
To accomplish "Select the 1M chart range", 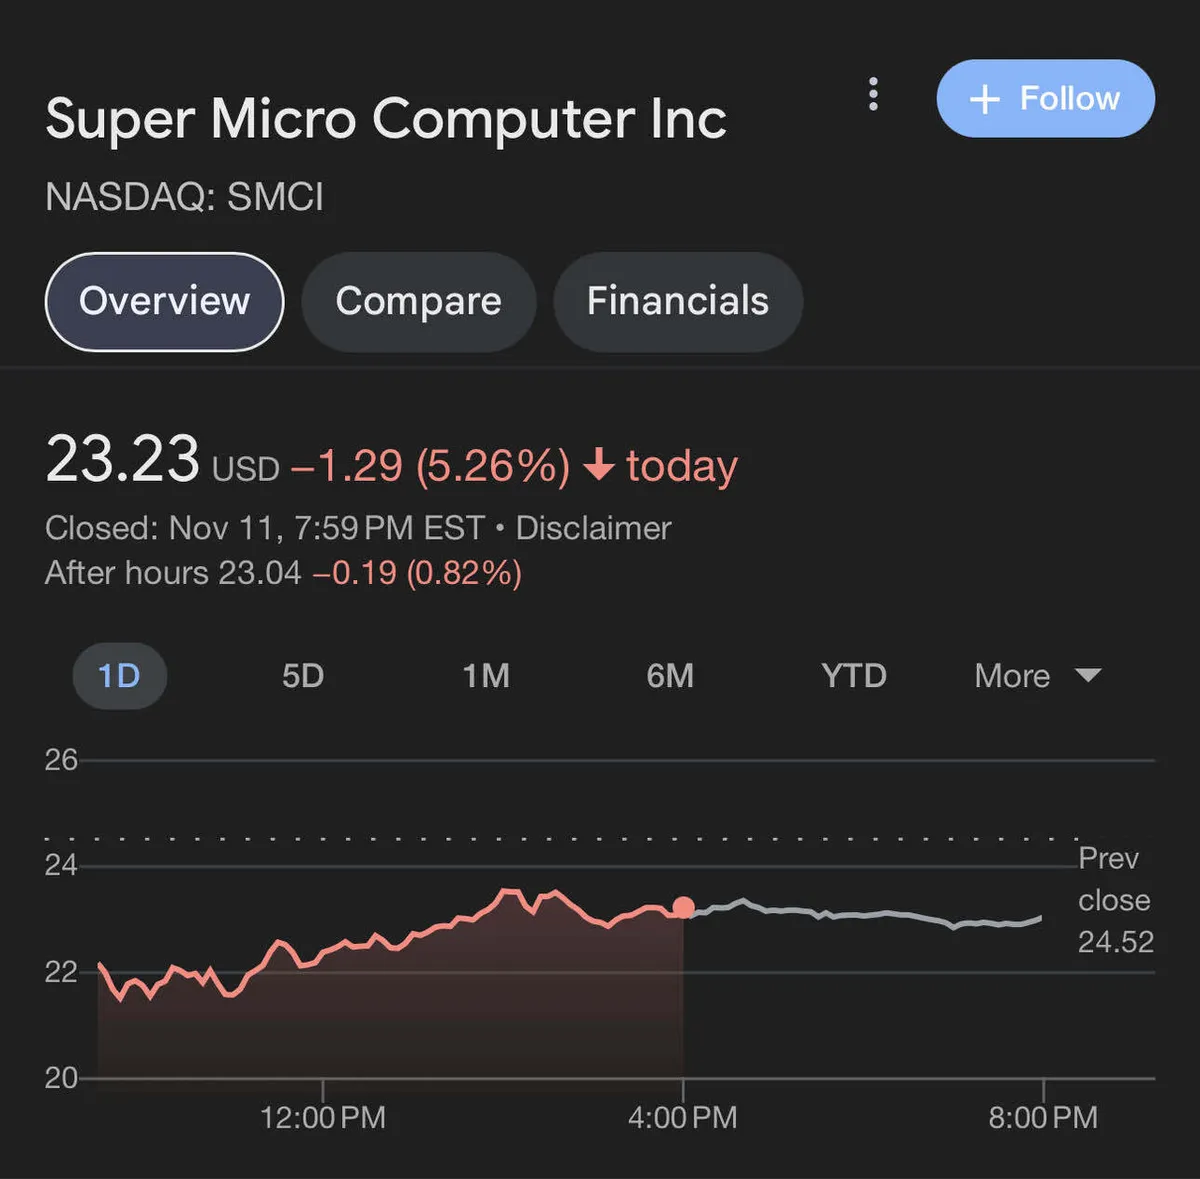I will 486,676.
